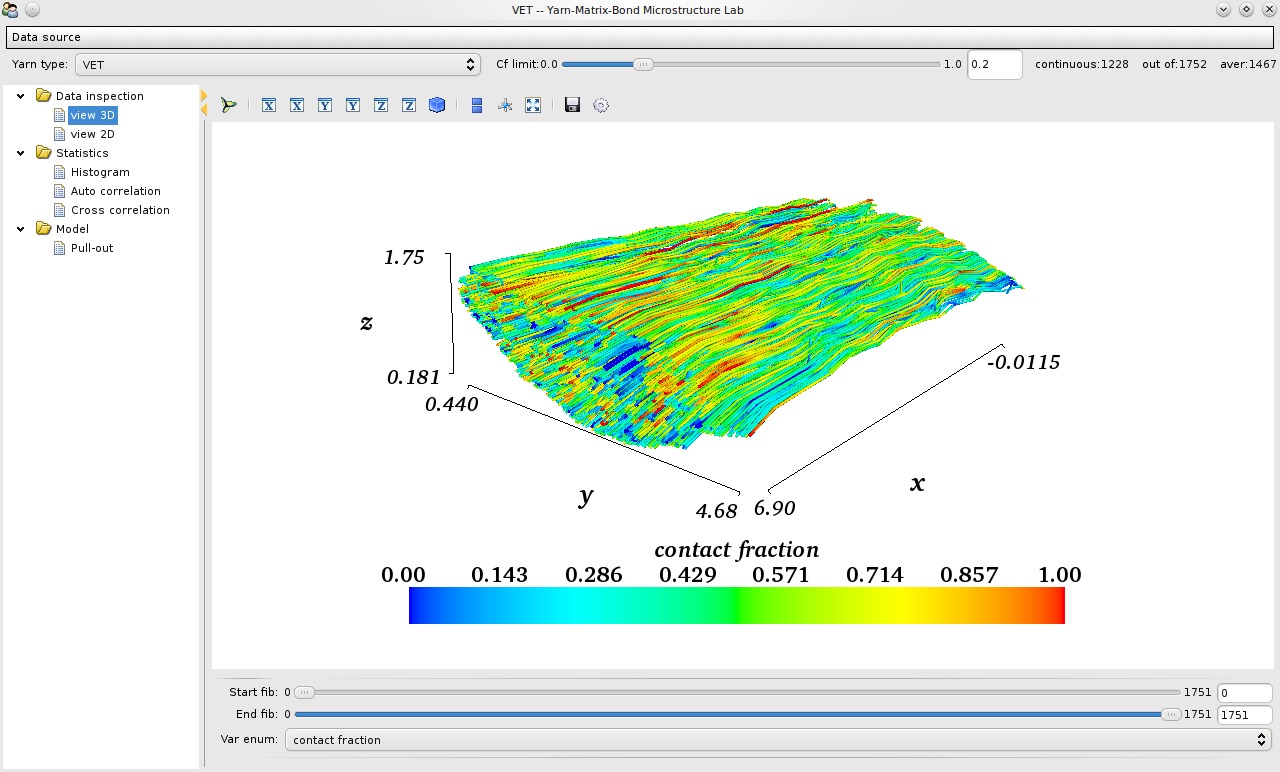Click the leftmost Z axis view icon
1280x772 pixels.
pos(381,105)
